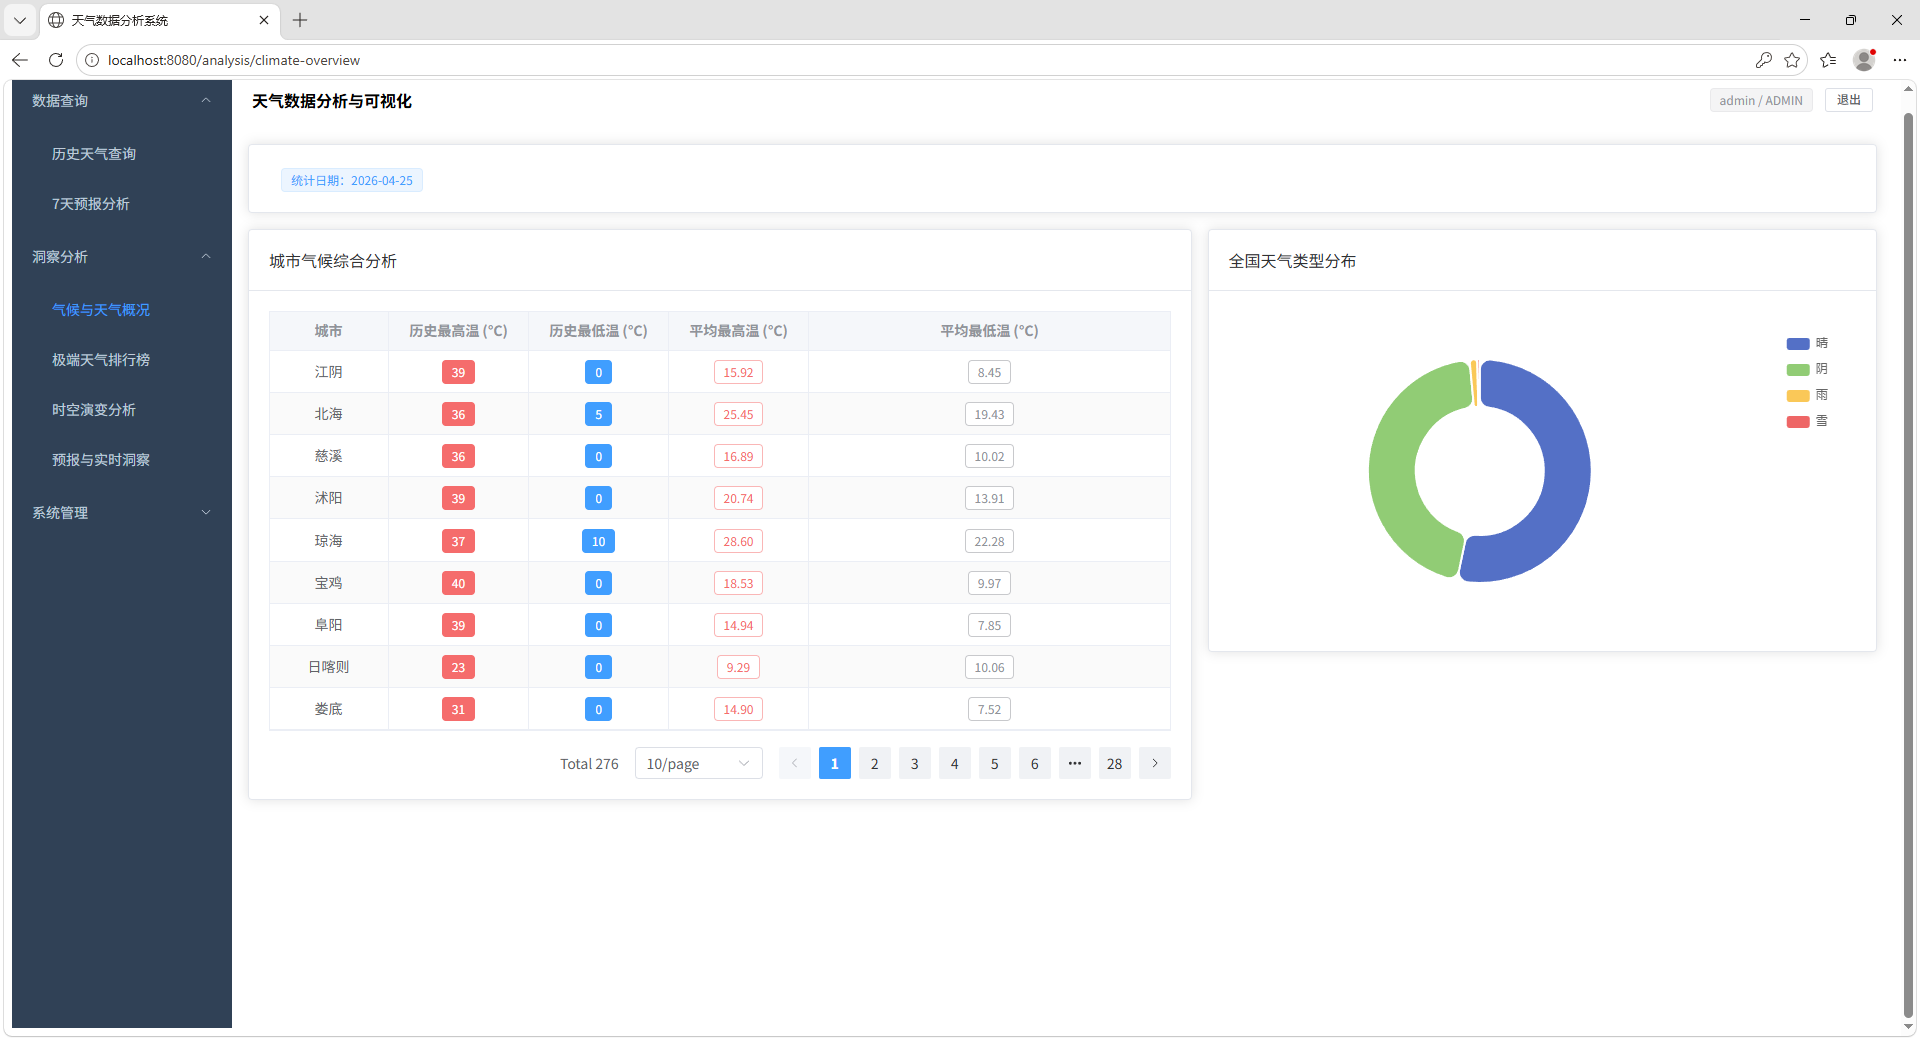Go to page 28 in pagination
Image resolution: width=1920 pixels, height=1040 pixels.
click(1114, 763)
